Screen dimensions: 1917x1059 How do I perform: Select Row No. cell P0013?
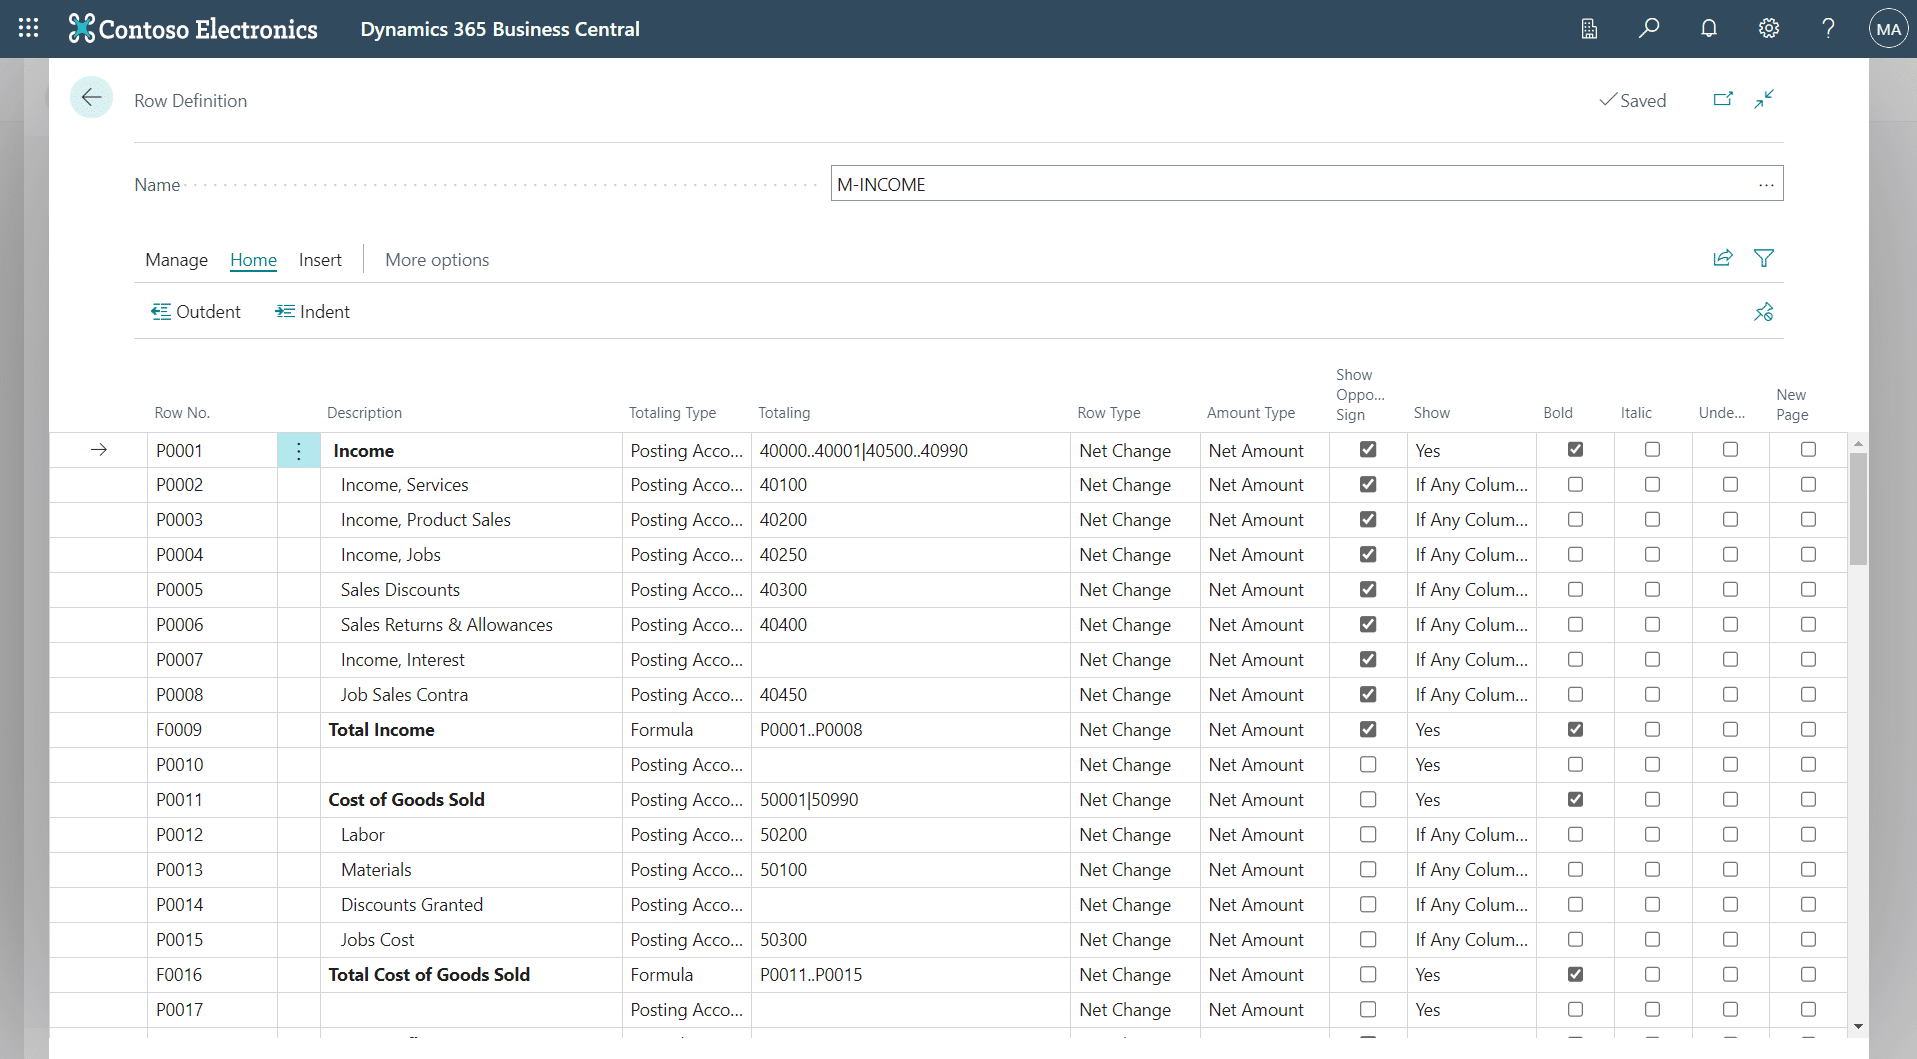pyautogui.click(x=212, y=870)
